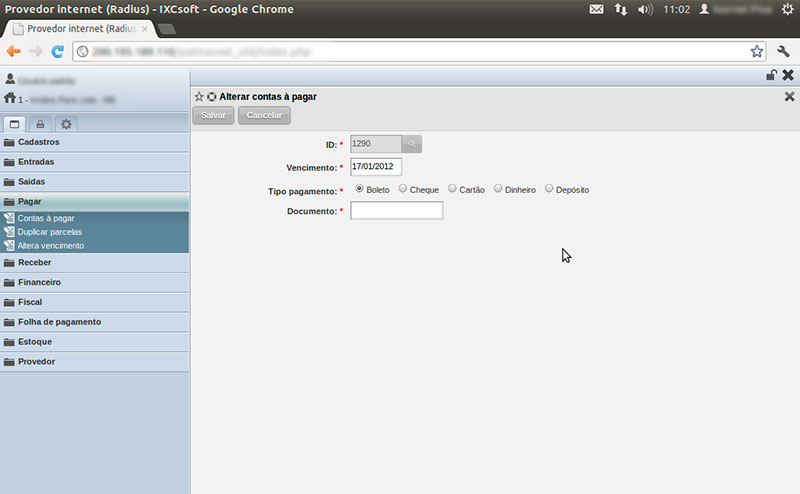Expand the Folha de pagamento folder
This screenshot has width=800, height=494.
[x=94, y=322]
